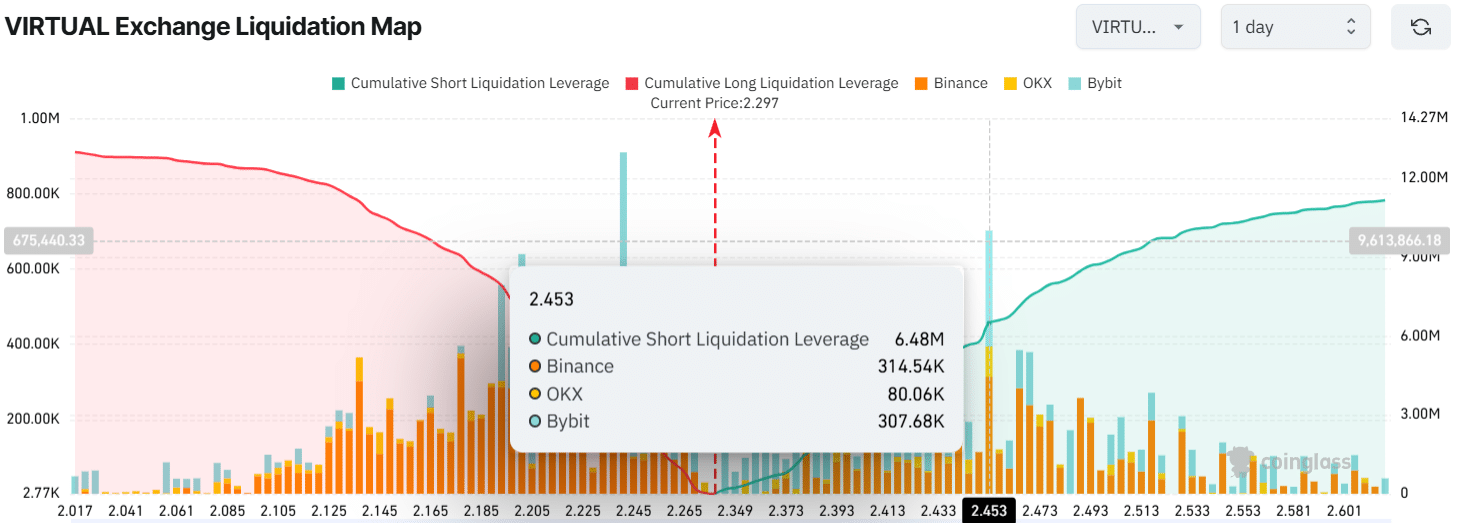Click the red Long Liquidation legend swatch

[632, 83]
